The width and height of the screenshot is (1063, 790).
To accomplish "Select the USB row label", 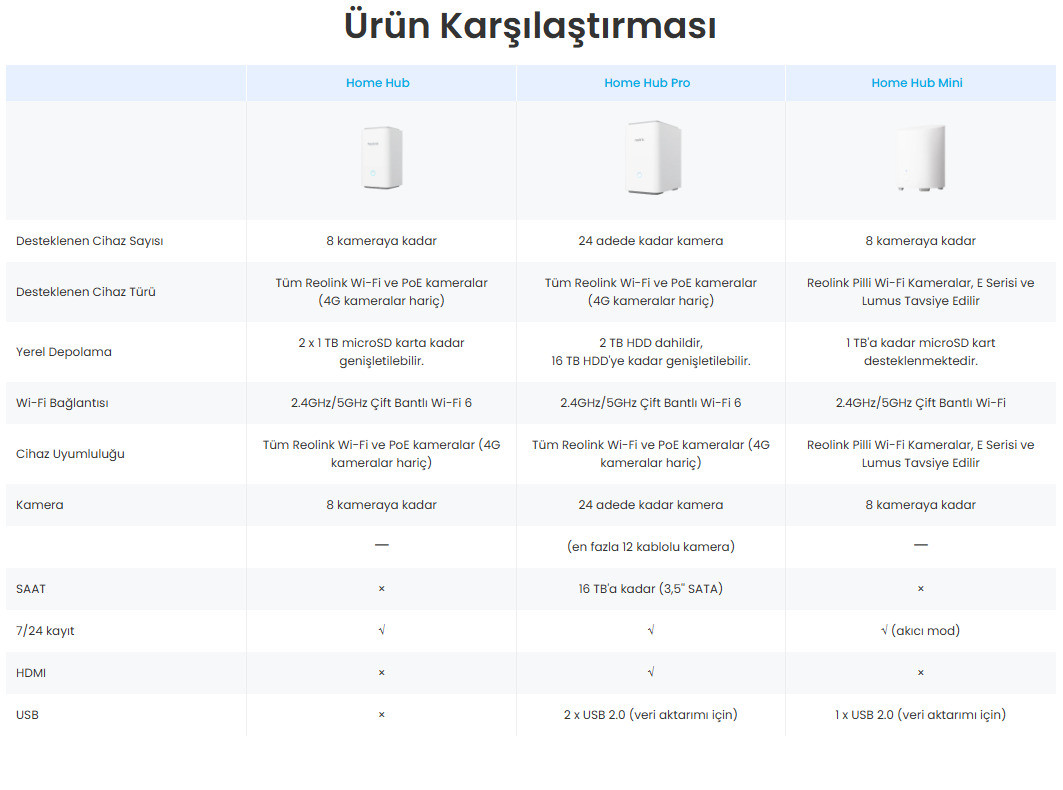I will (27, 715).
